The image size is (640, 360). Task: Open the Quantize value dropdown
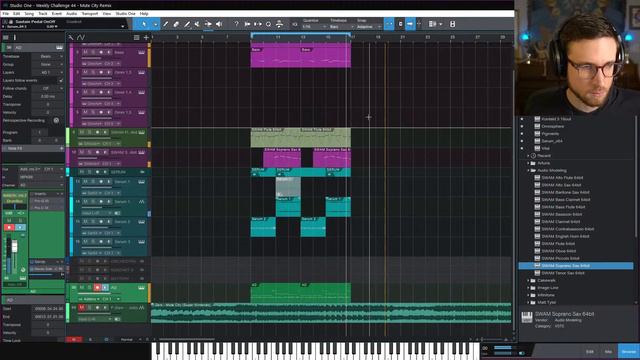click(314, 27)
